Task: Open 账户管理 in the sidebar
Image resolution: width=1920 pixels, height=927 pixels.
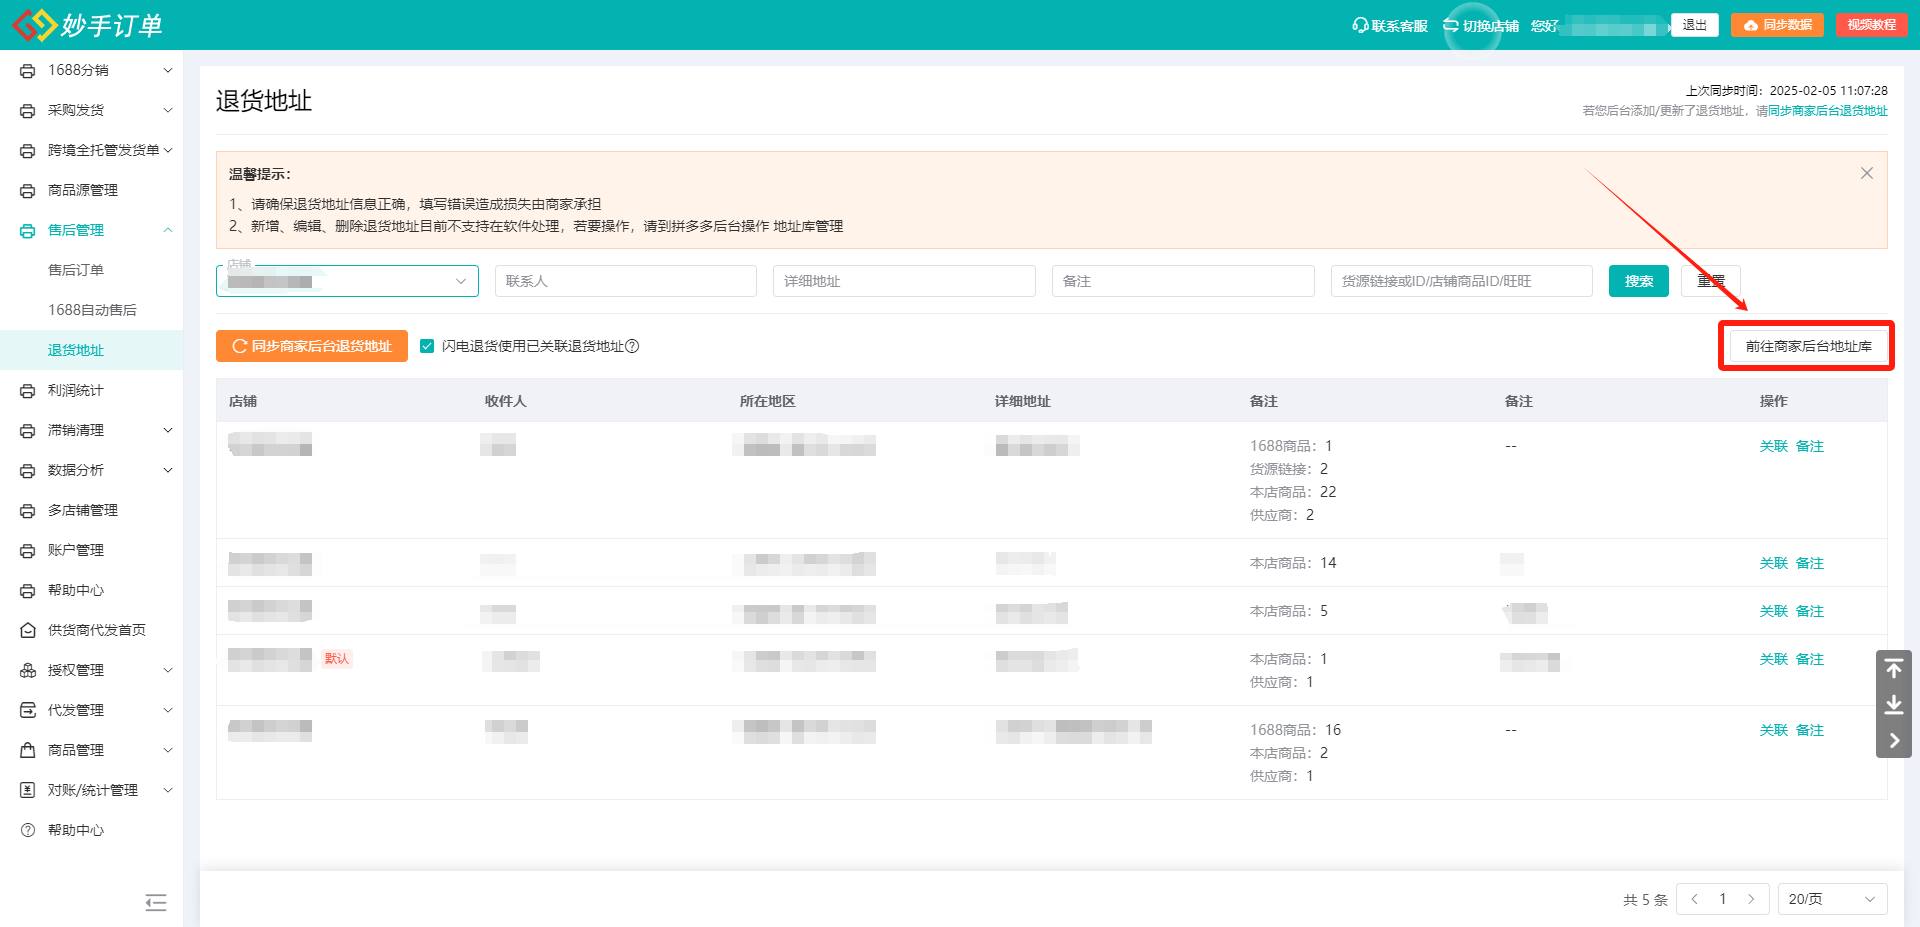Action: [x=76, y=550]
